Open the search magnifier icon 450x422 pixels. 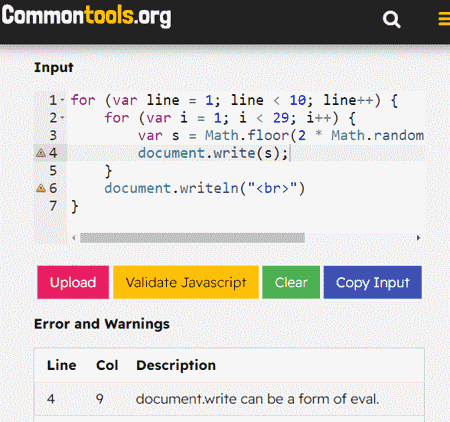391,19
